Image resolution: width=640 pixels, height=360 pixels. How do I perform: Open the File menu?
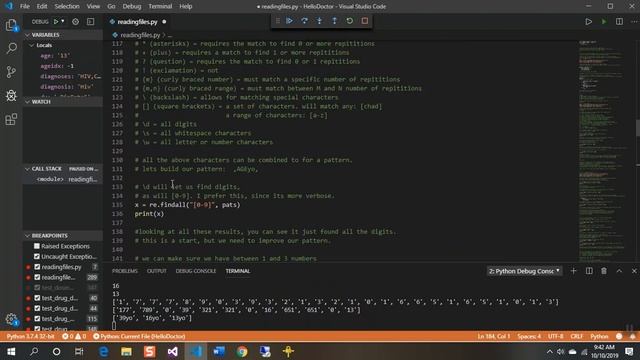[24, 6]
